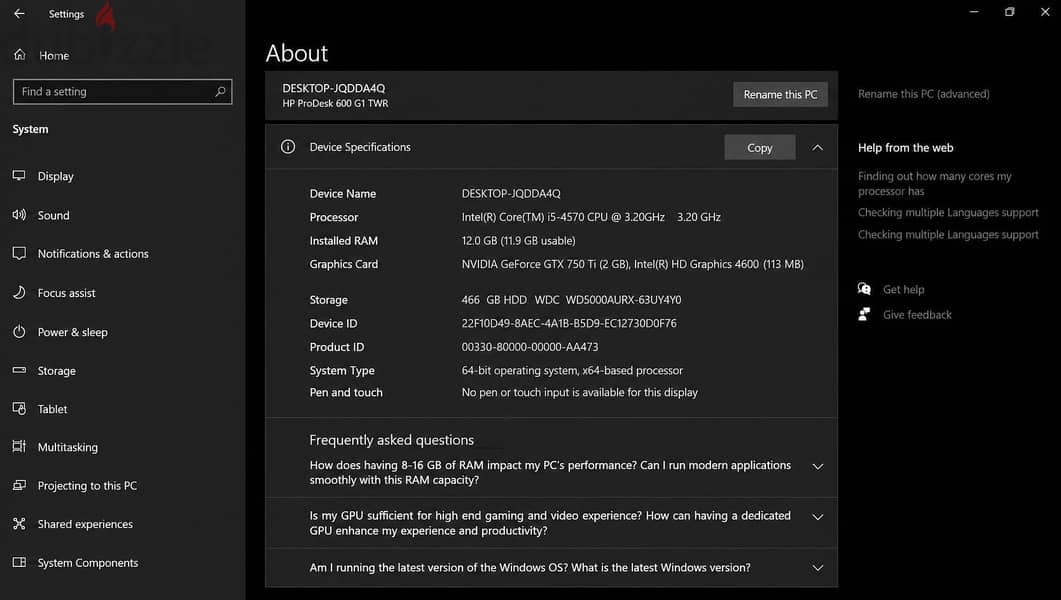Click the search magnifier icon
The width and height of the screenshot is (1061, 600).
(x=220, y=91)
